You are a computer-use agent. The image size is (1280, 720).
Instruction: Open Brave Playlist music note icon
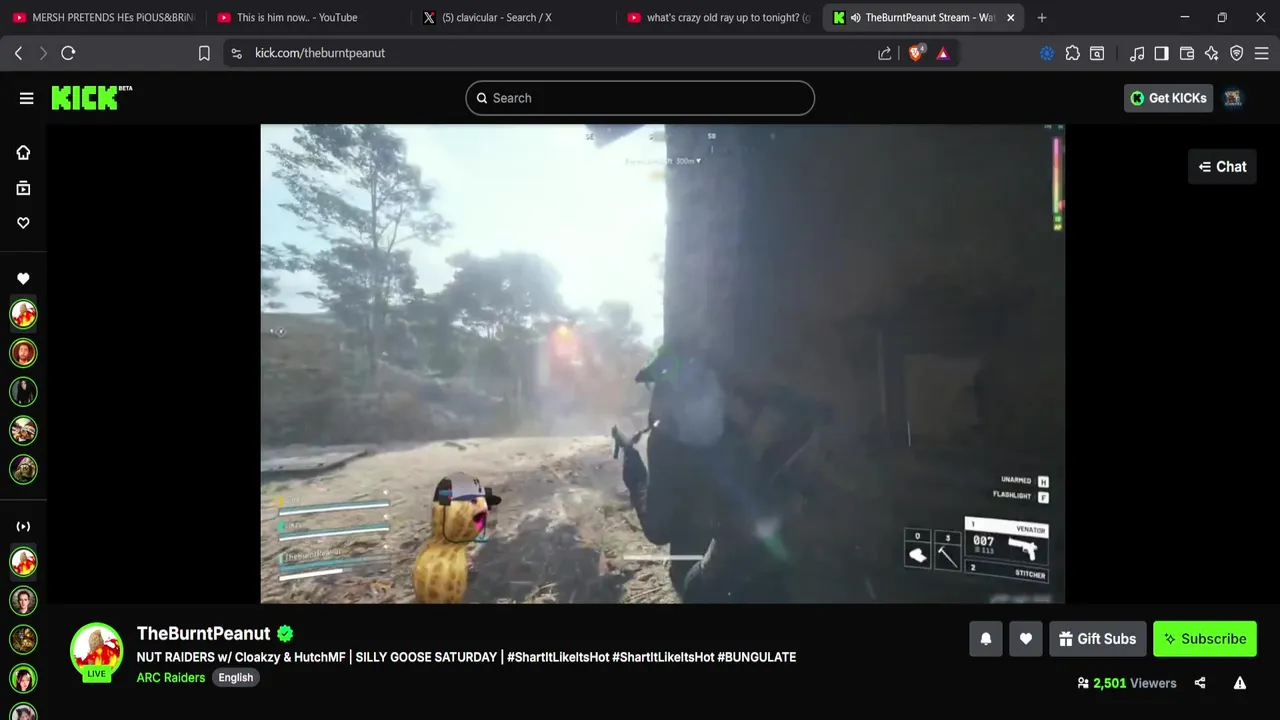tap(1137, 54)
